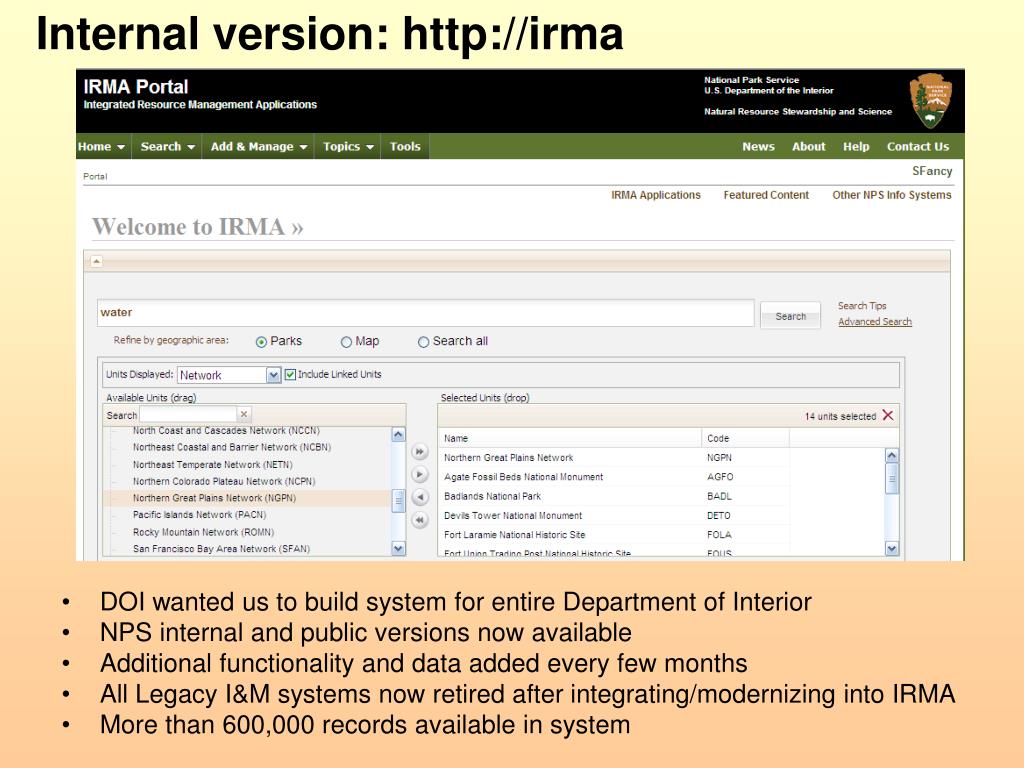This screenshot has width=1024, height=768.
Task: Click the main search box containing water
Action: point(426,313)
